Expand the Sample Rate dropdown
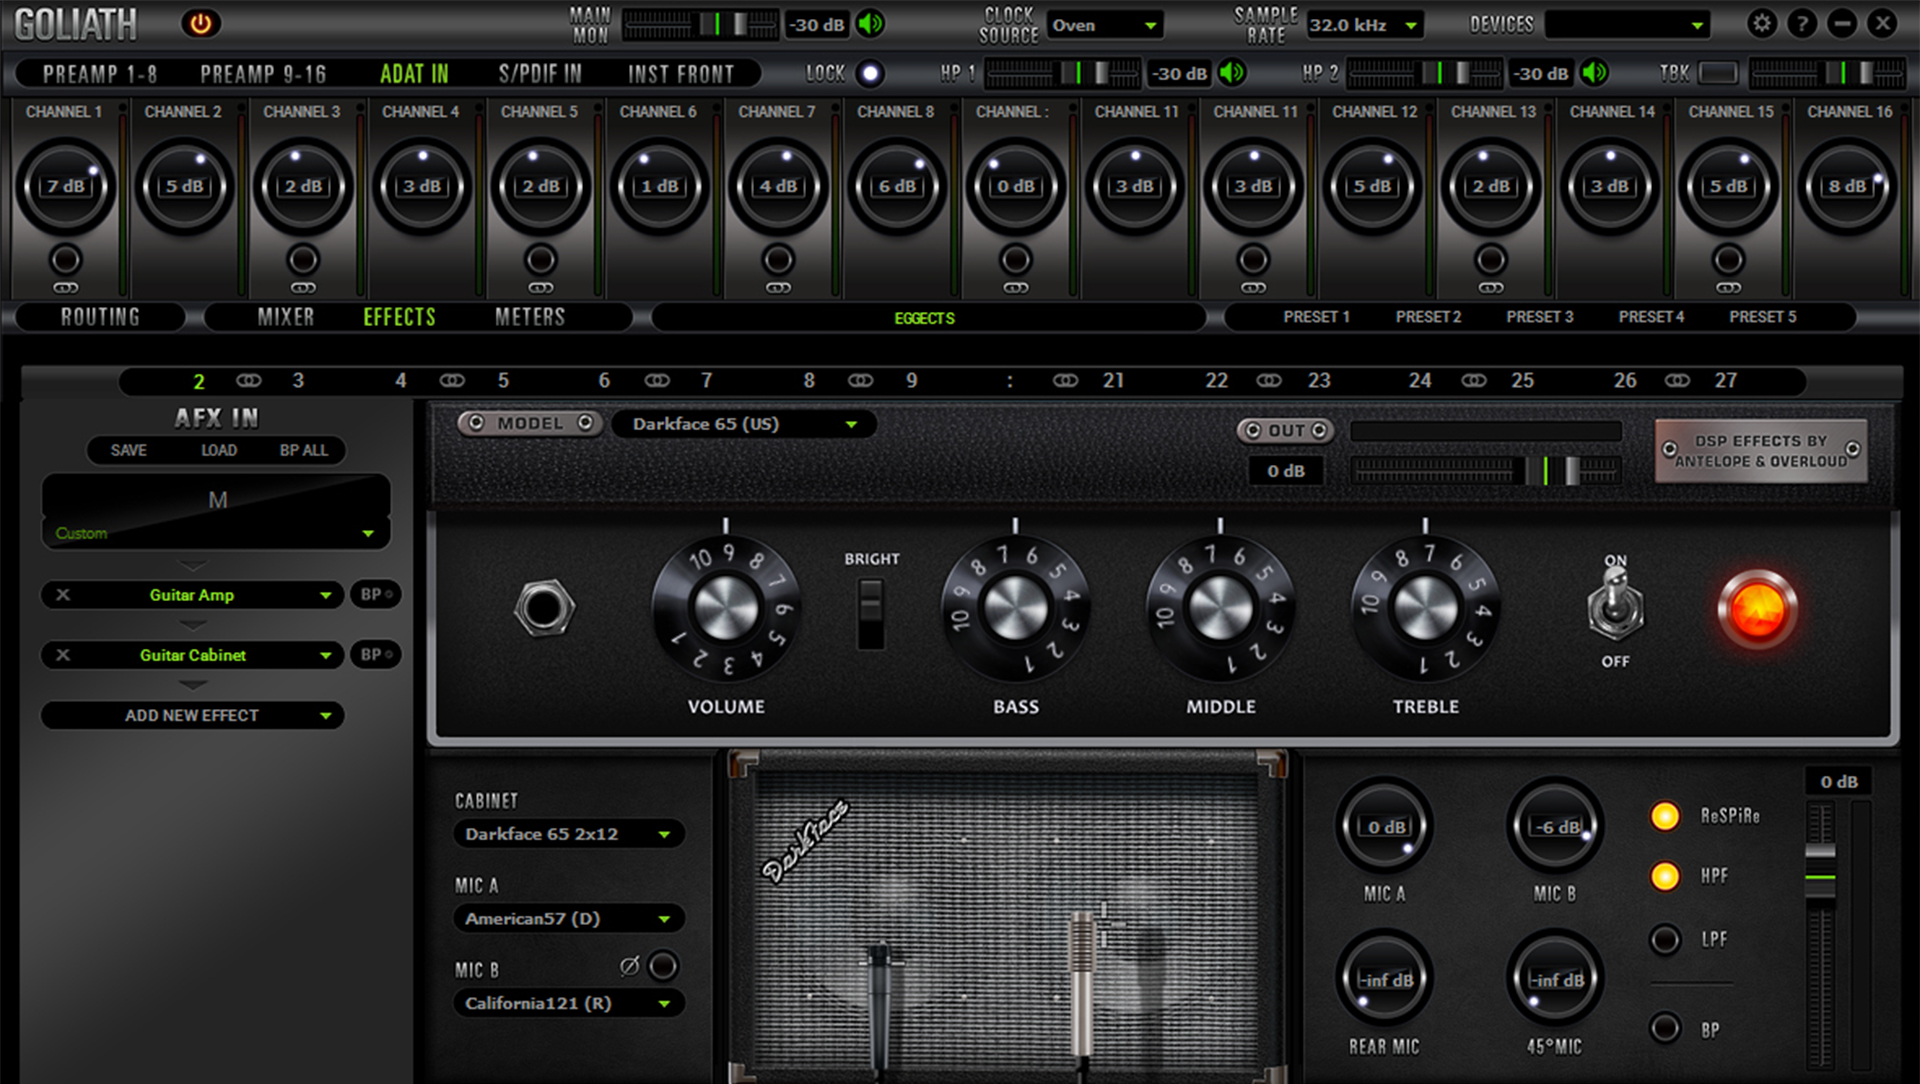Screen dimensions: 1920x1084 pyautogui.click(x=1365, y=25)
